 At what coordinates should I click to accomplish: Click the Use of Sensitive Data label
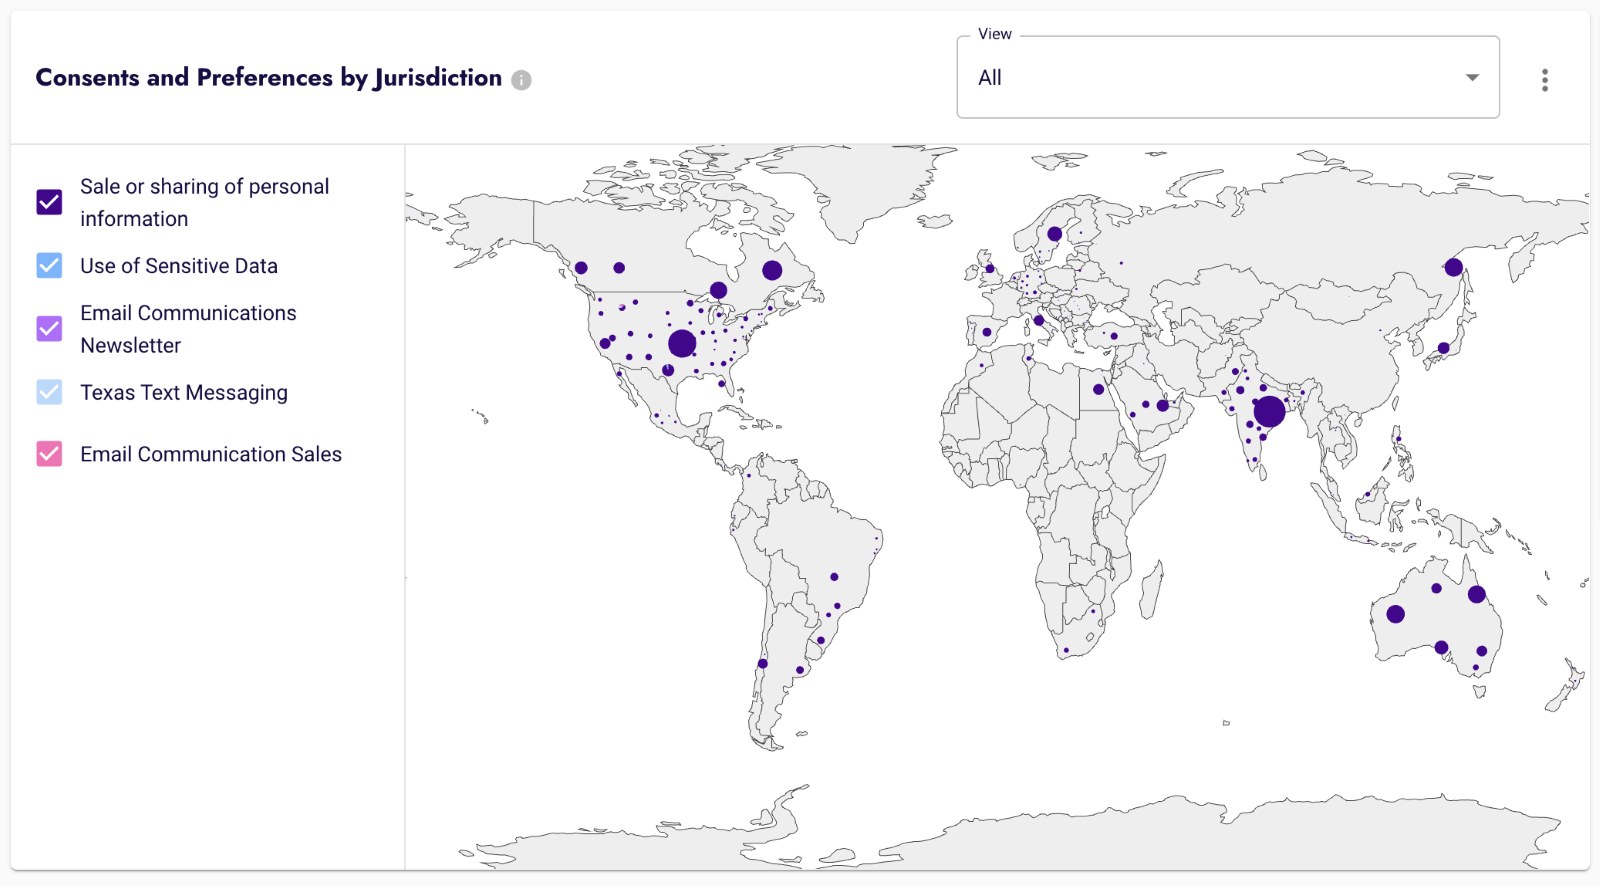pyautogui.click(x=179, y=266)
